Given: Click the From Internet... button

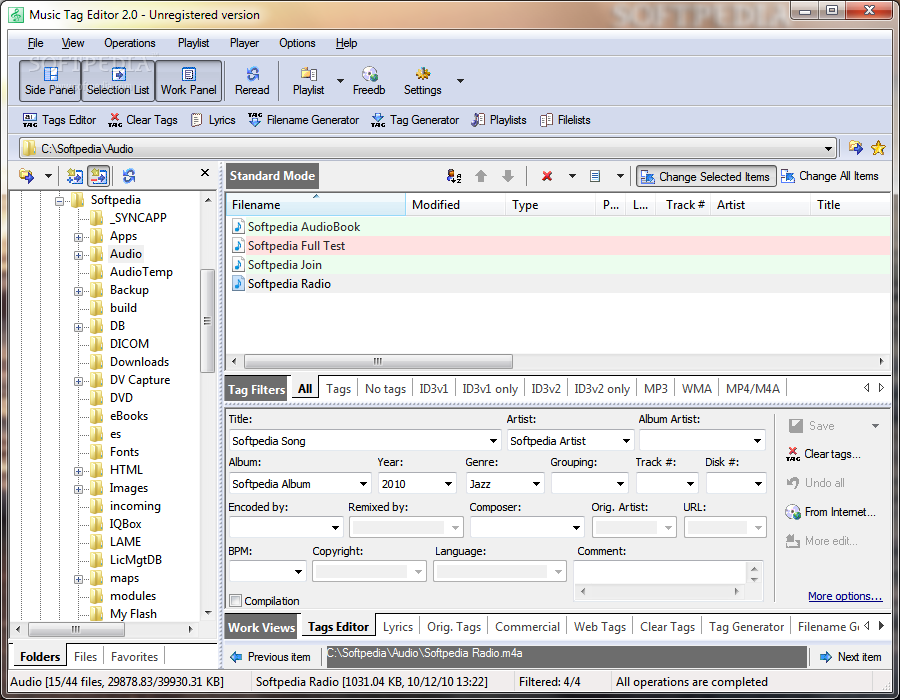Looking at the screenshot, I should [831, 512].
